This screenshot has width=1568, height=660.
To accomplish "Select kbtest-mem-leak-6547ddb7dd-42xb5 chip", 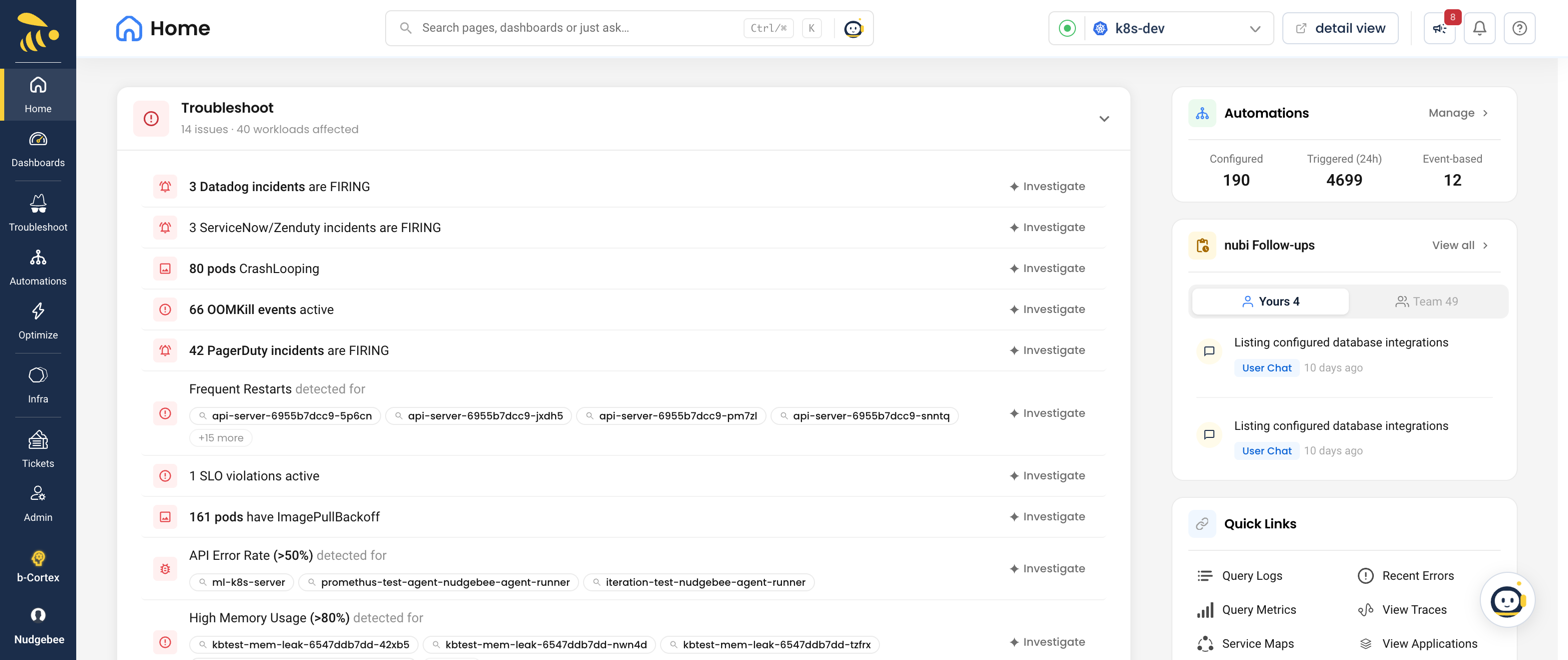I will [304, 645].
